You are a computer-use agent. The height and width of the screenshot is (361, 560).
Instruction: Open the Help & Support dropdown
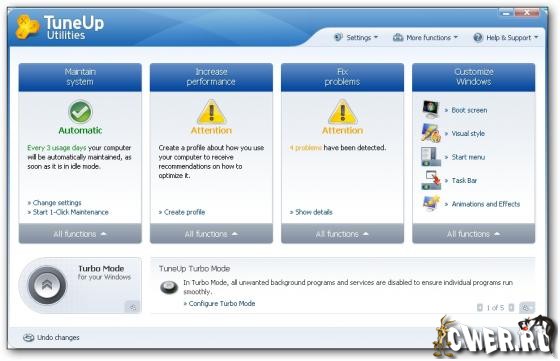pos(505,37)
